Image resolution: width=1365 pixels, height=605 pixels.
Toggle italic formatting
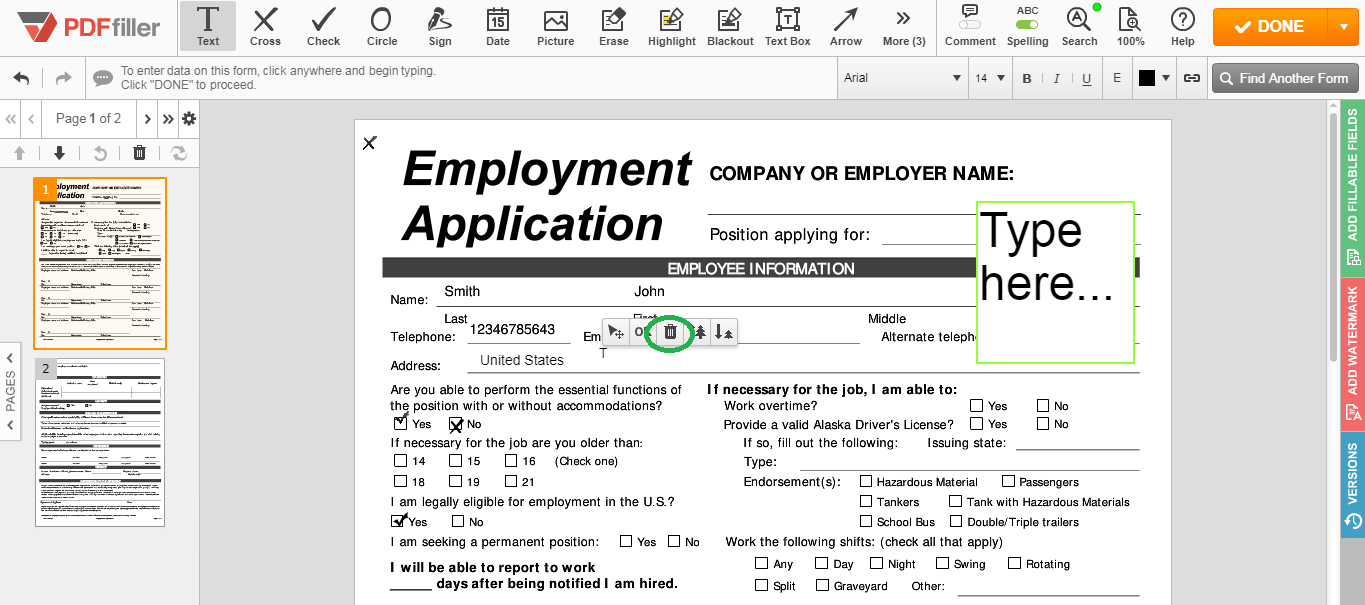coord(1057,78)
